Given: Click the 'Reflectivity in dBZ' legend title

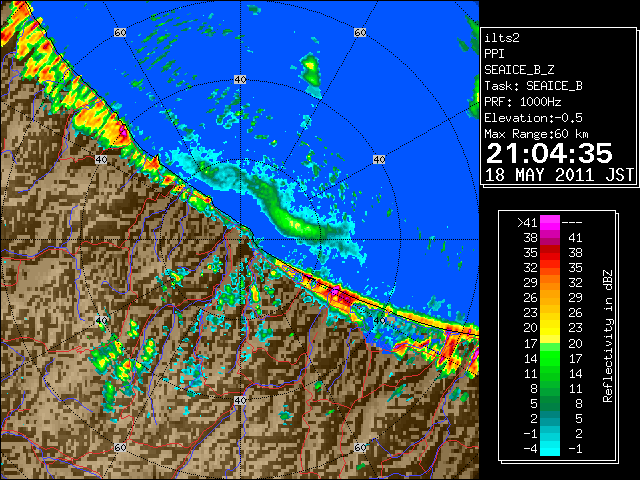Looking at the screenshot, I should (x=608, y=336).
